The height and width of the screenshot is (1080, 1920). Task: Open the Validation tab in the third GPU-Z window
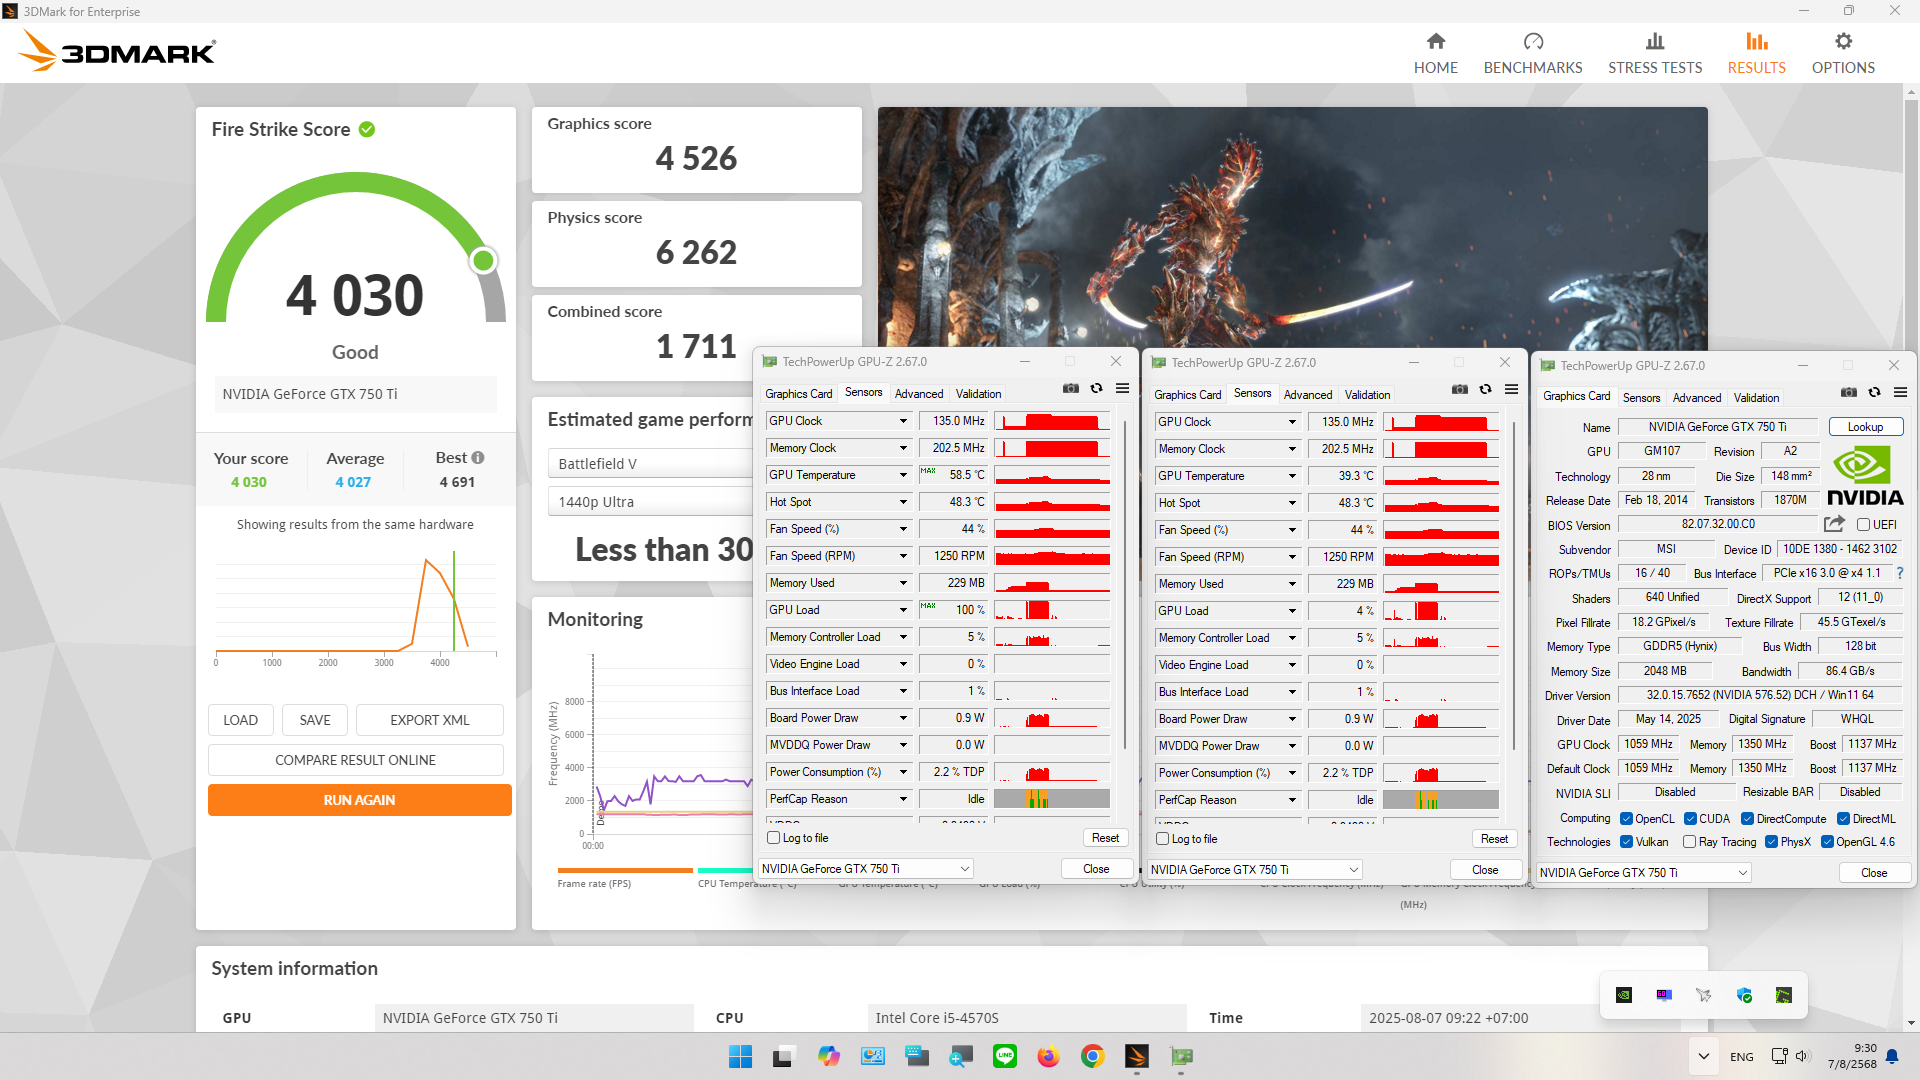(x=1756, y=398)
